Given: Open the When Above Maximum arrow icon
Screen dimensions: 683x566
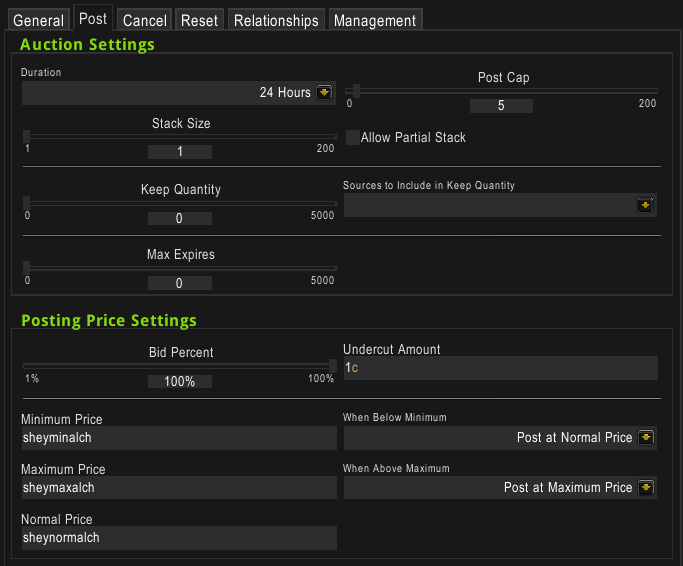Looking at the screenshot, I should [646, 487].
